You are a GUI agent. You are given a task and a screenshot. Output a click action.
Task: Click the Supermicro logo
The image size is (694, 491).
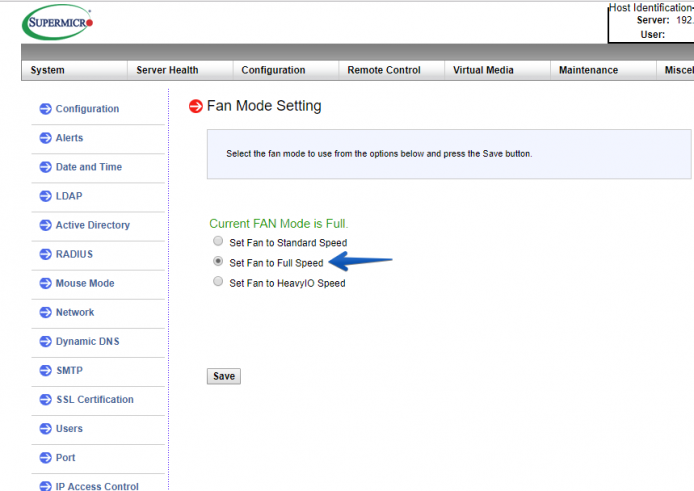(58, 22)
